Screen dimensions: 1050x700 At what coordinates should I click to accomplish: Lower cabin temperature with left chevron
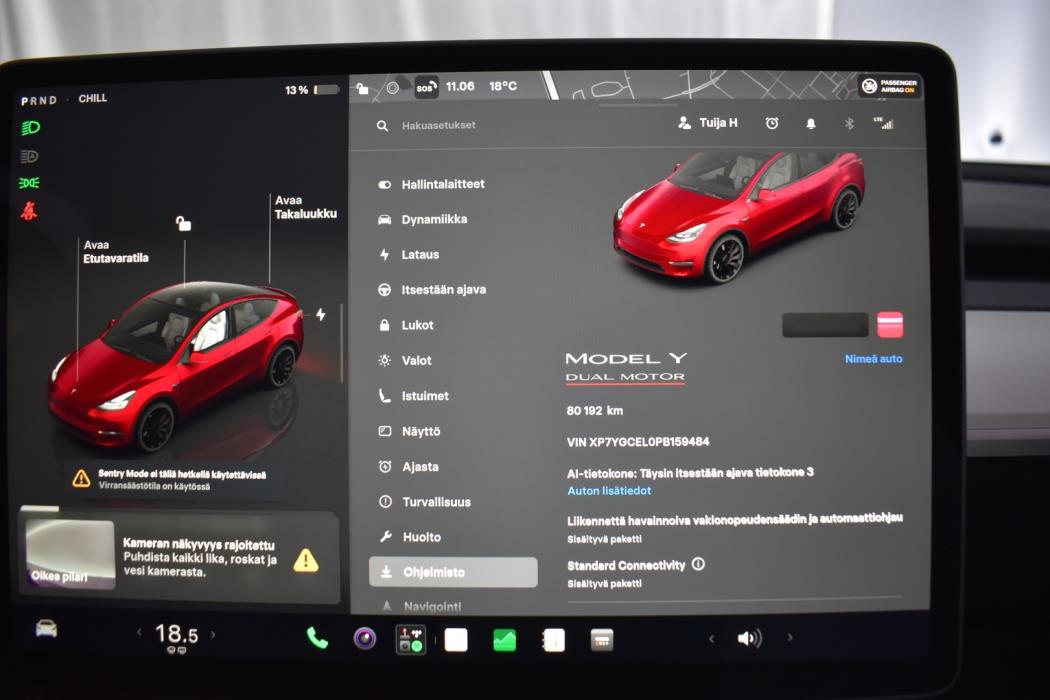click(139, 632)
